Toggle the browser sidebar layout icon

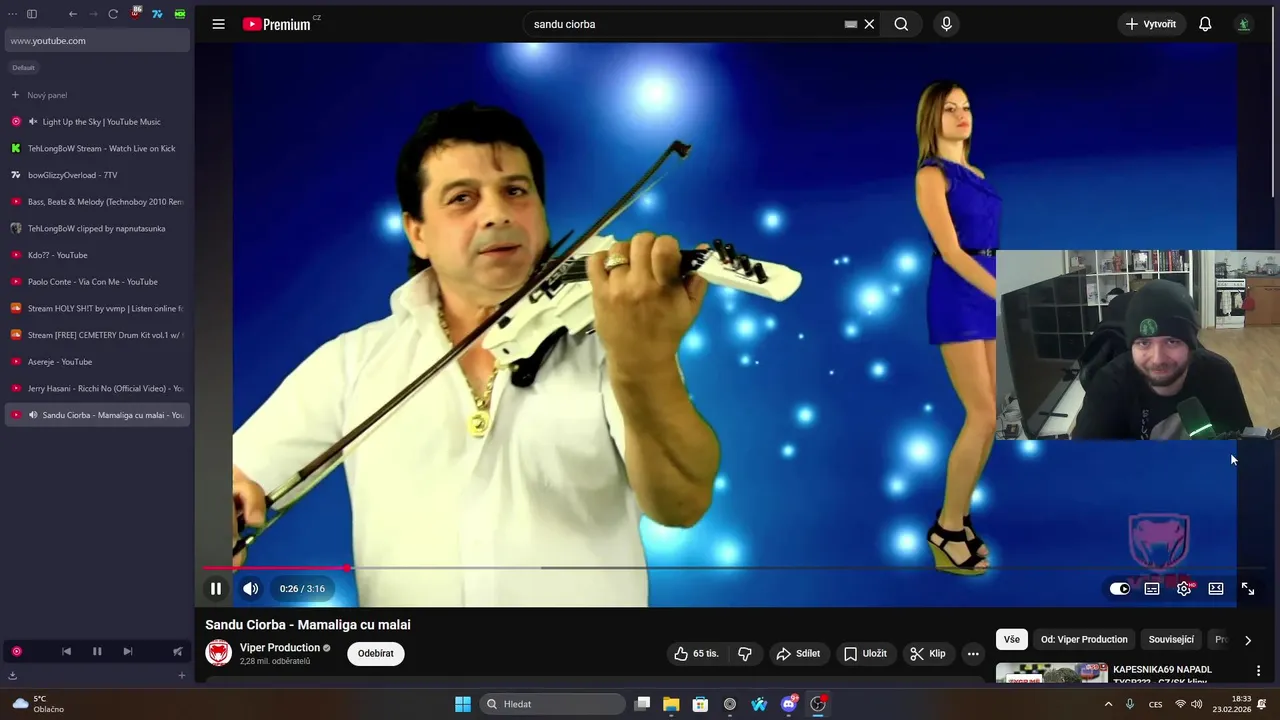click(32, 14)
